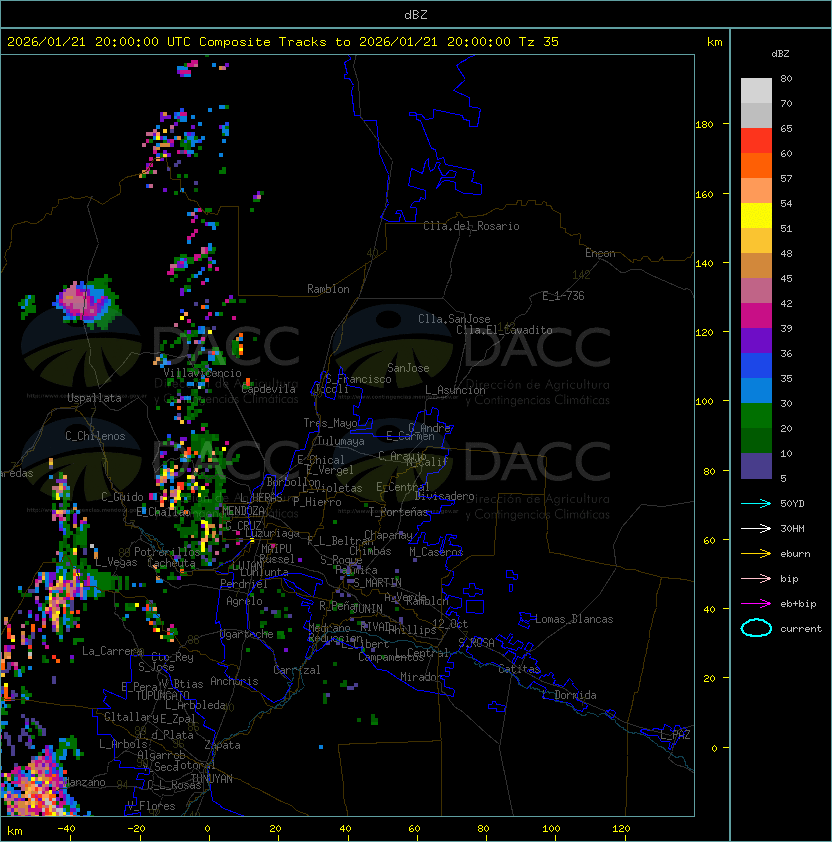The height and width of the screenshot is (842, 832).
Task: Click the 120 tick on horizontal axis
Action: [620, 829]
